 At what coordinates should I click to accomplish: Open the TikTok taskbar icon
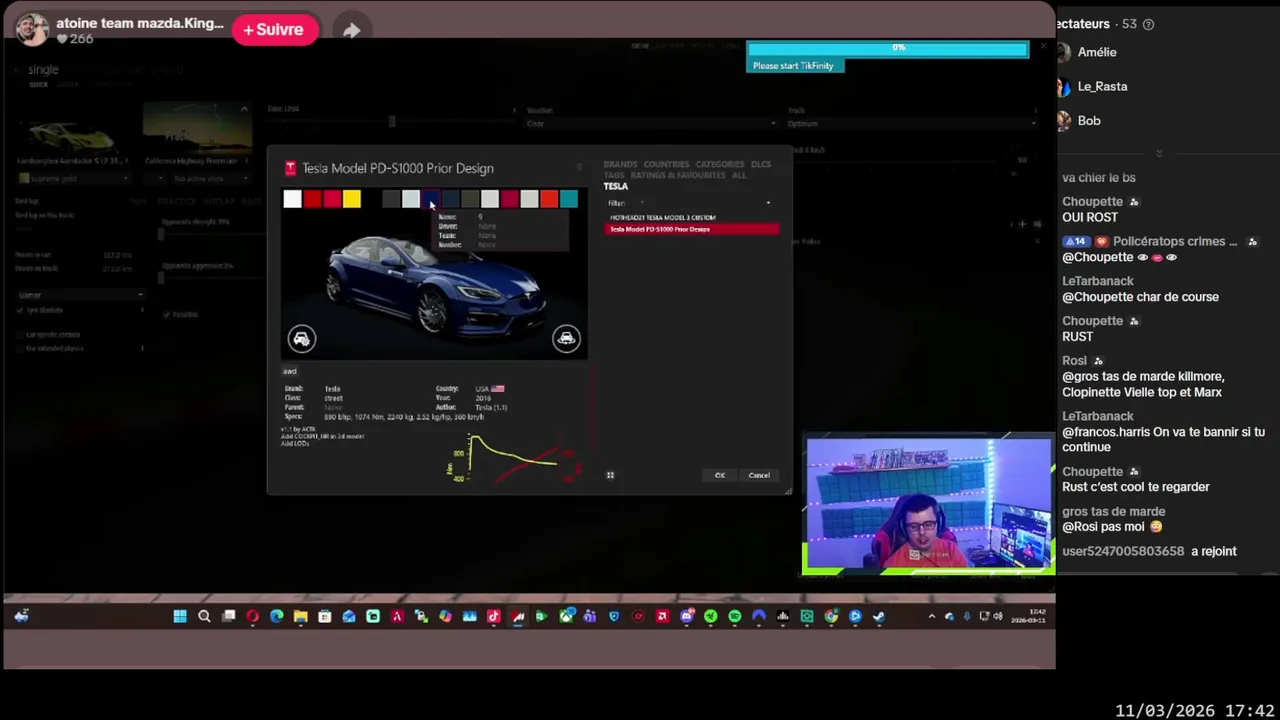click(x=493, y=616)
